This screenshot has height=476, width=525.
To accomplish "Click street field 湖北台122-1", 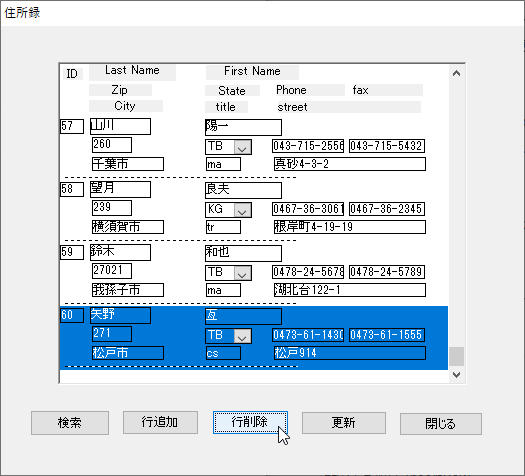I will pos(350,290).
